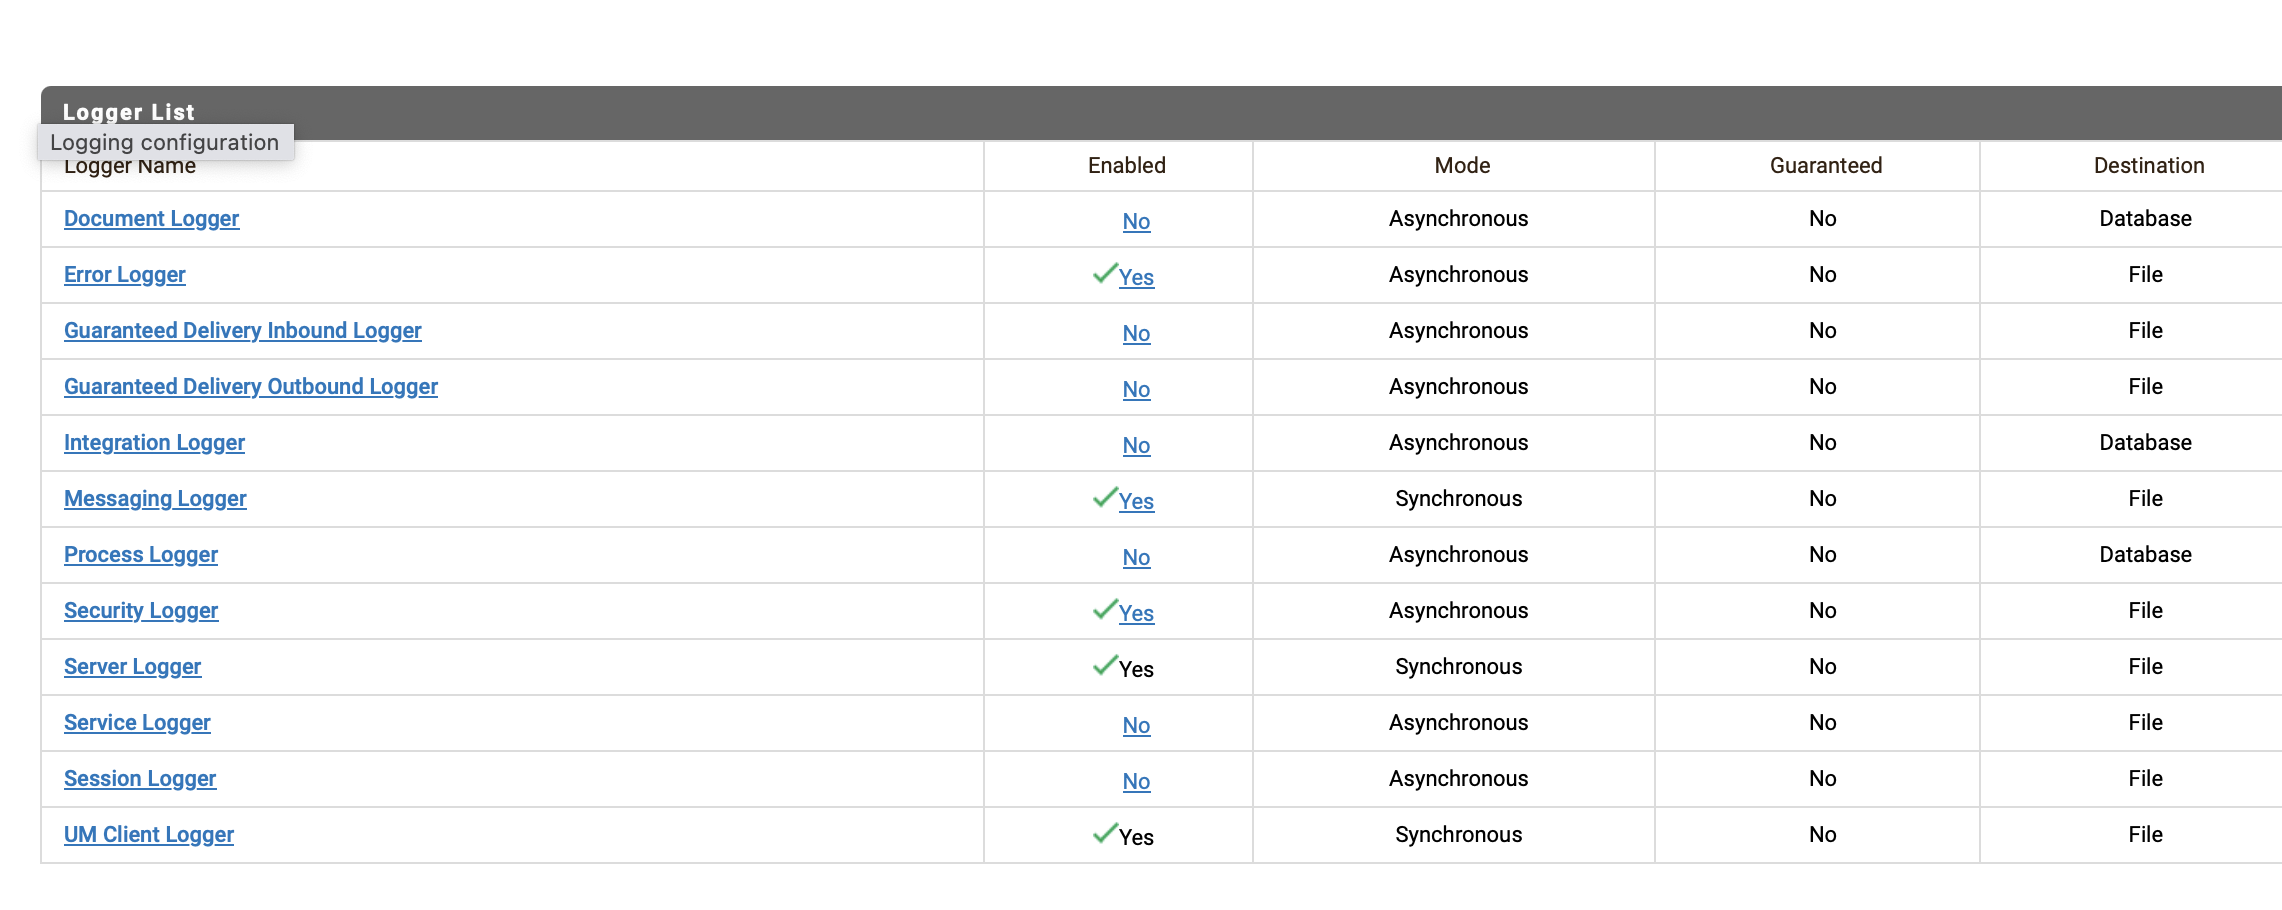Disable Messaging Logger via its Yes link
This screenshot has height=910, width=2282.
pos(1136,501)
